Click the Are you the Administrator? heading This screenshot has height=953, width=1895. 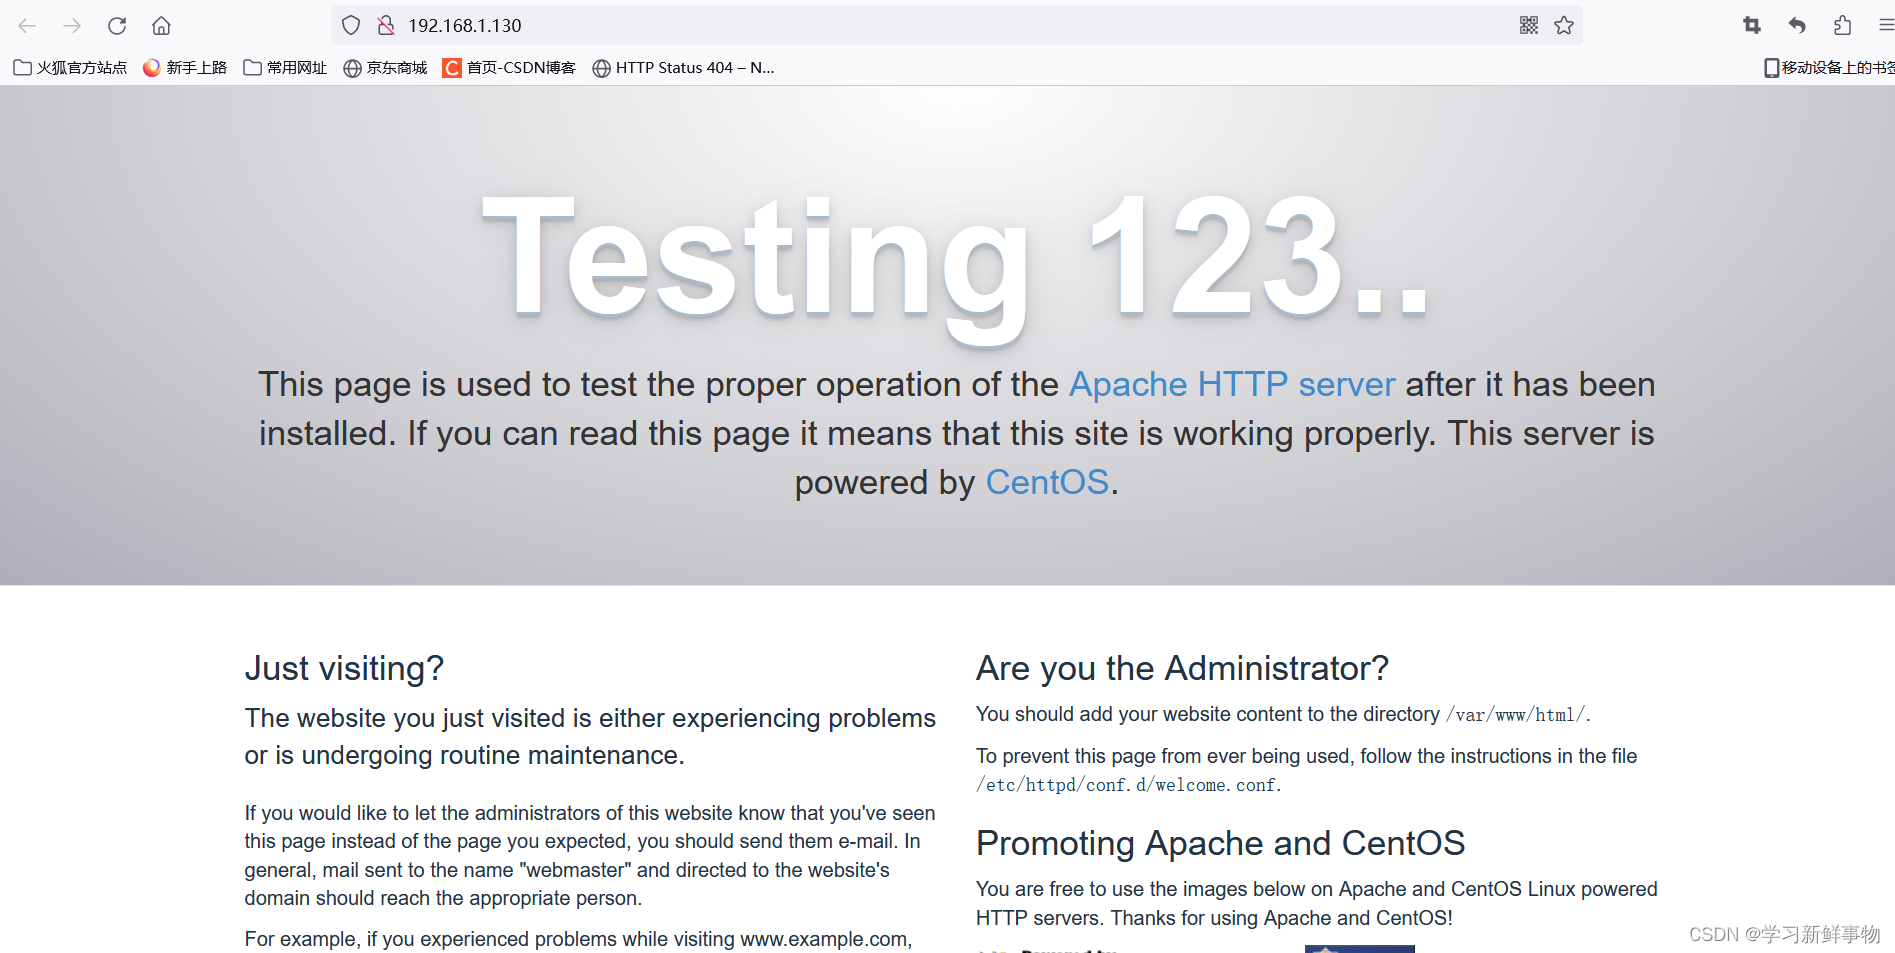(x=1182, y=668)
